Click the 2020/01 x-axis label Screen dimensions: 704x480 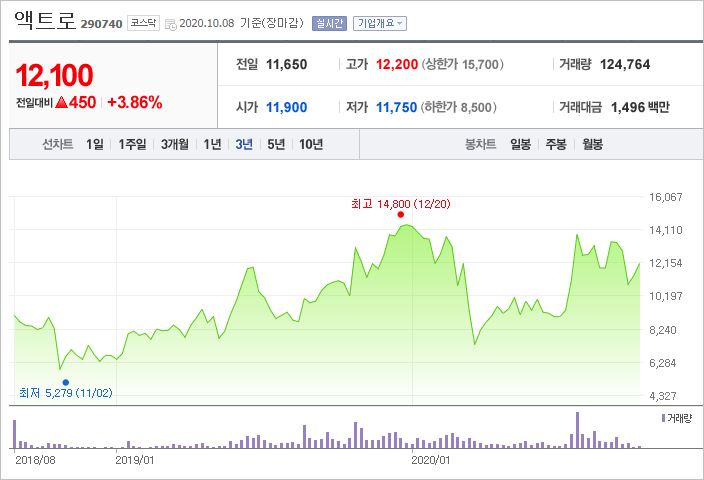point(431,460)
